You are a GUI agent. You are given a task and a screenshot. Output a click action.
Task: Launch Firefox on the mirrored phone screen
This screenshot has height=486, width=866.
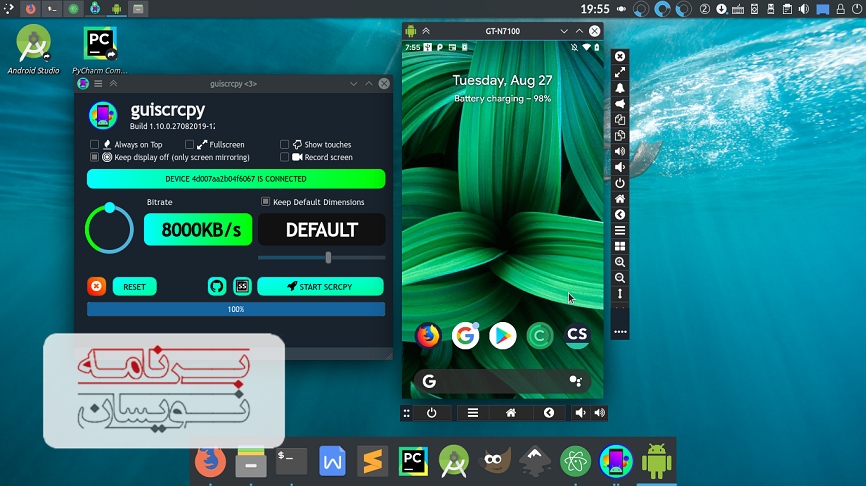point(428,335)
